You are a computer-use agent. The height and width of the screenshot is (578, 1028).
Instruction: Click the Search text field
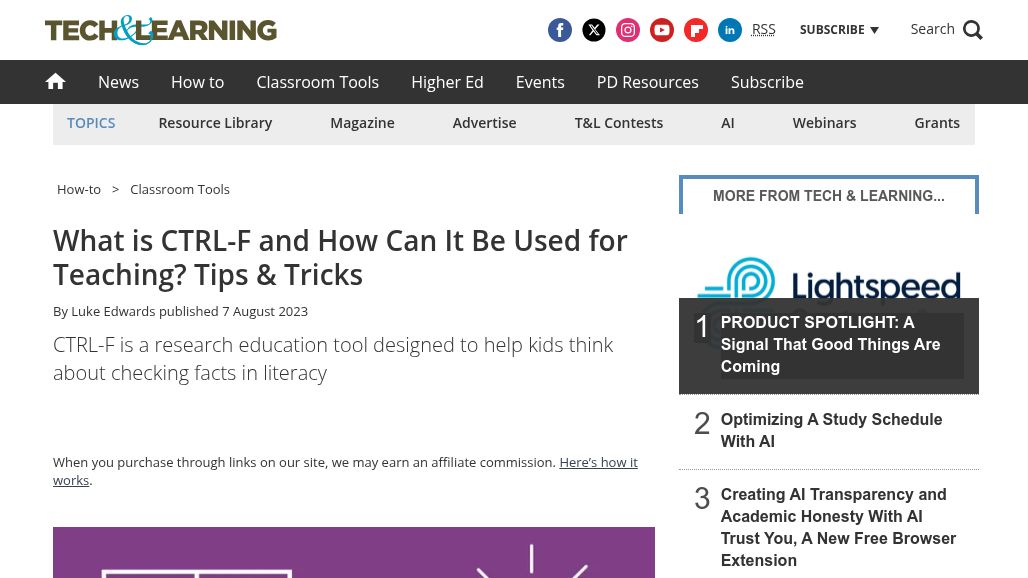click(x=932, y=29)
